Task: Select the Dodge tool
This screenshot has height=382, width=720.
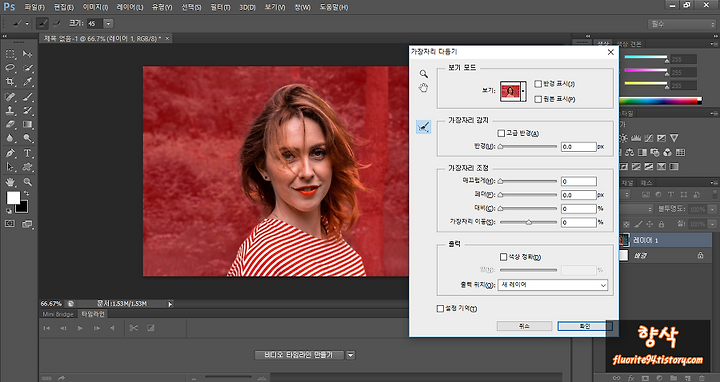Action: (x=28, y=138)
